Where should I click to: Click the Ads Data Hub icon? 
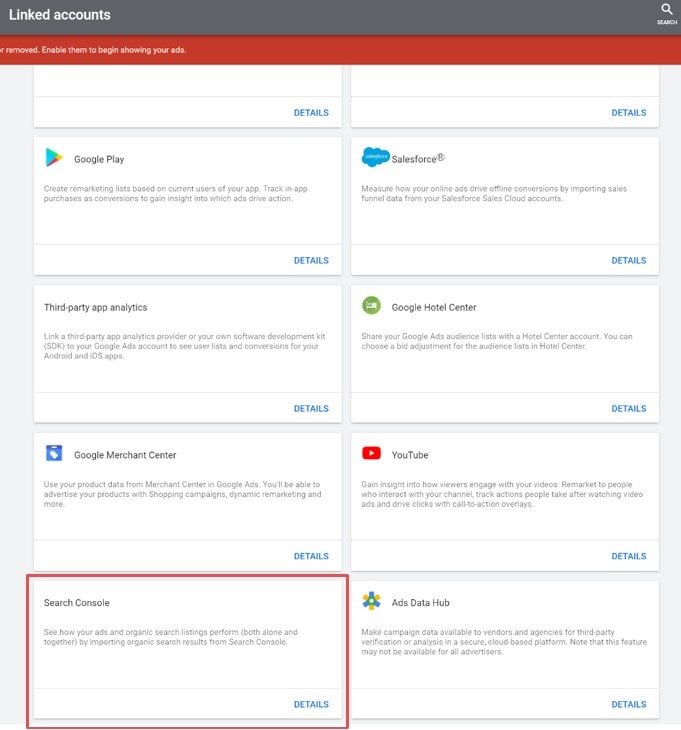tap(372, 602)
